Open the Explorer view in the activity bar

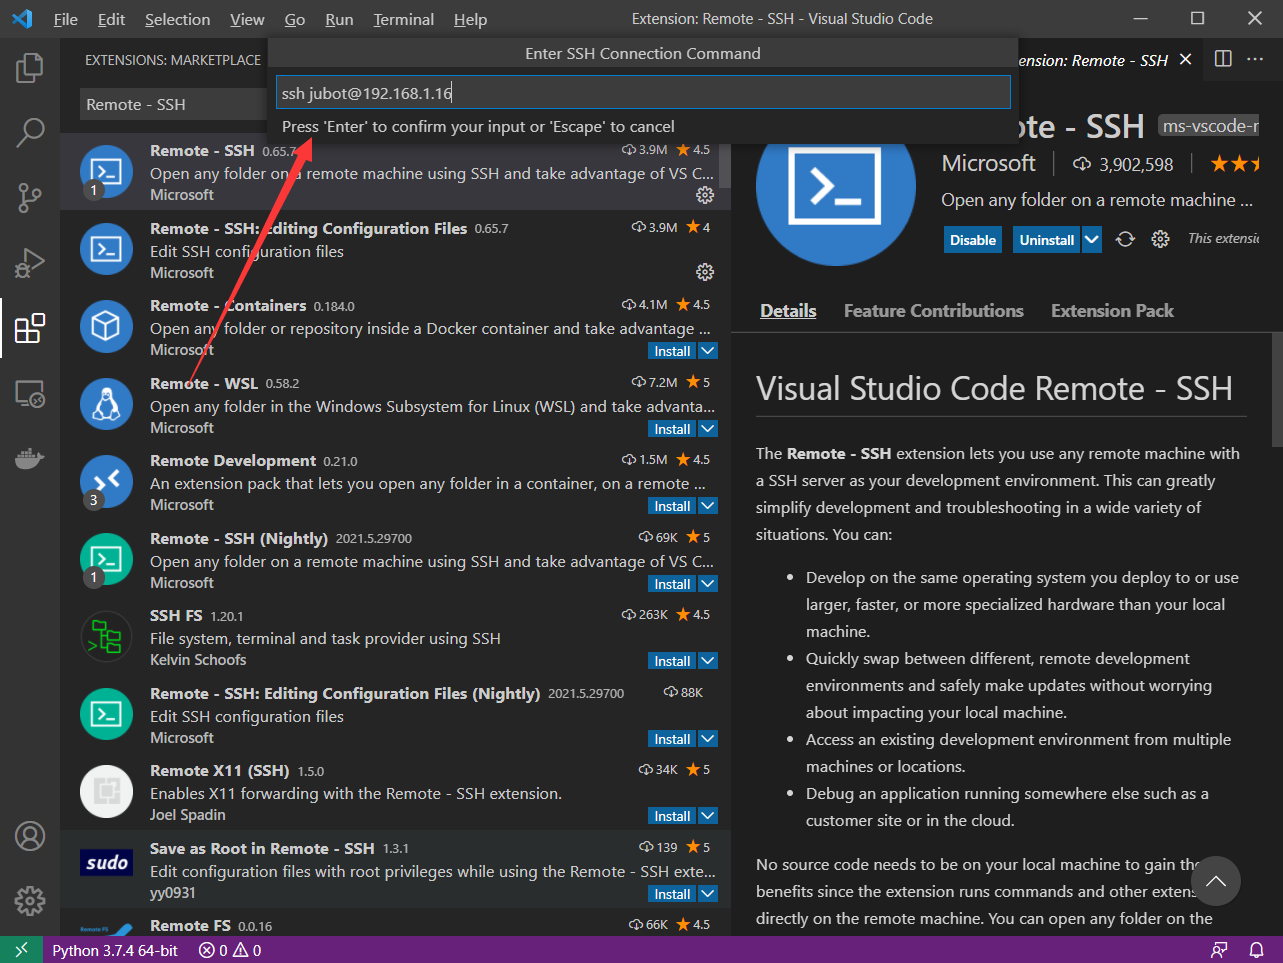click(30, 67)
